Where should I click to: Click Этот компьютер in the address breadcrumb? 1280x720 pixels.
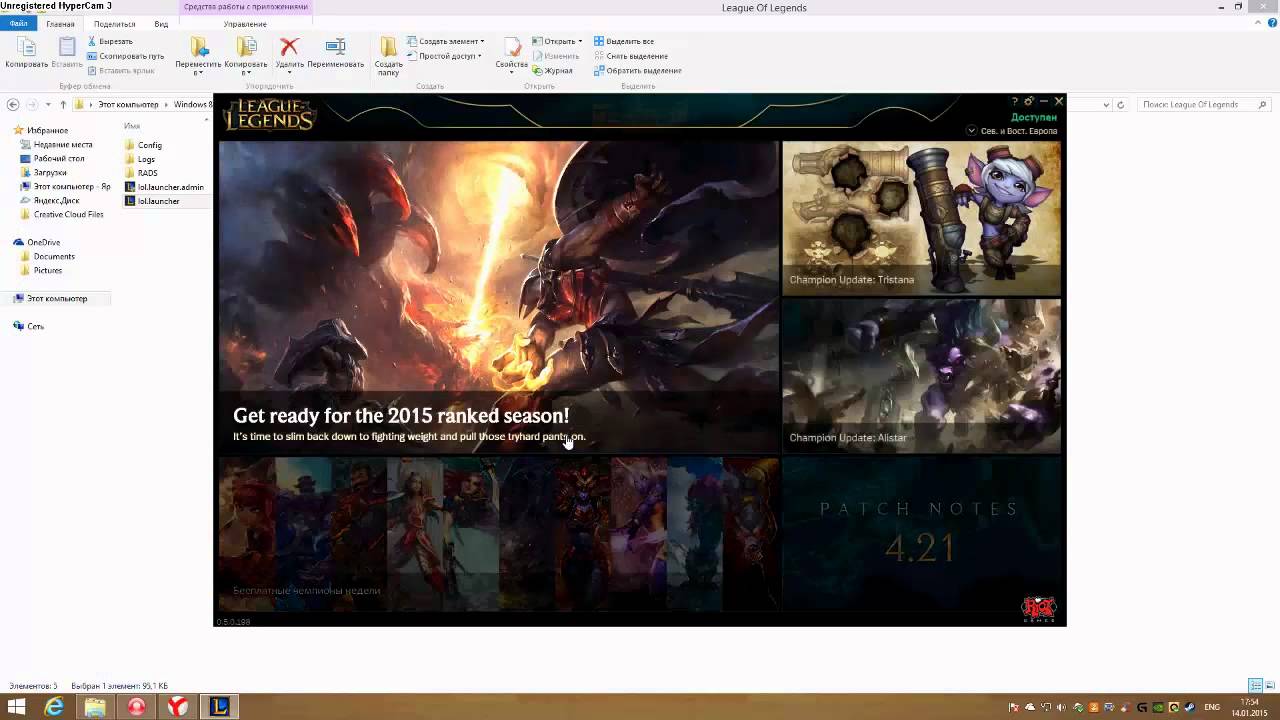pyautogui.click(x=128, y=104)
